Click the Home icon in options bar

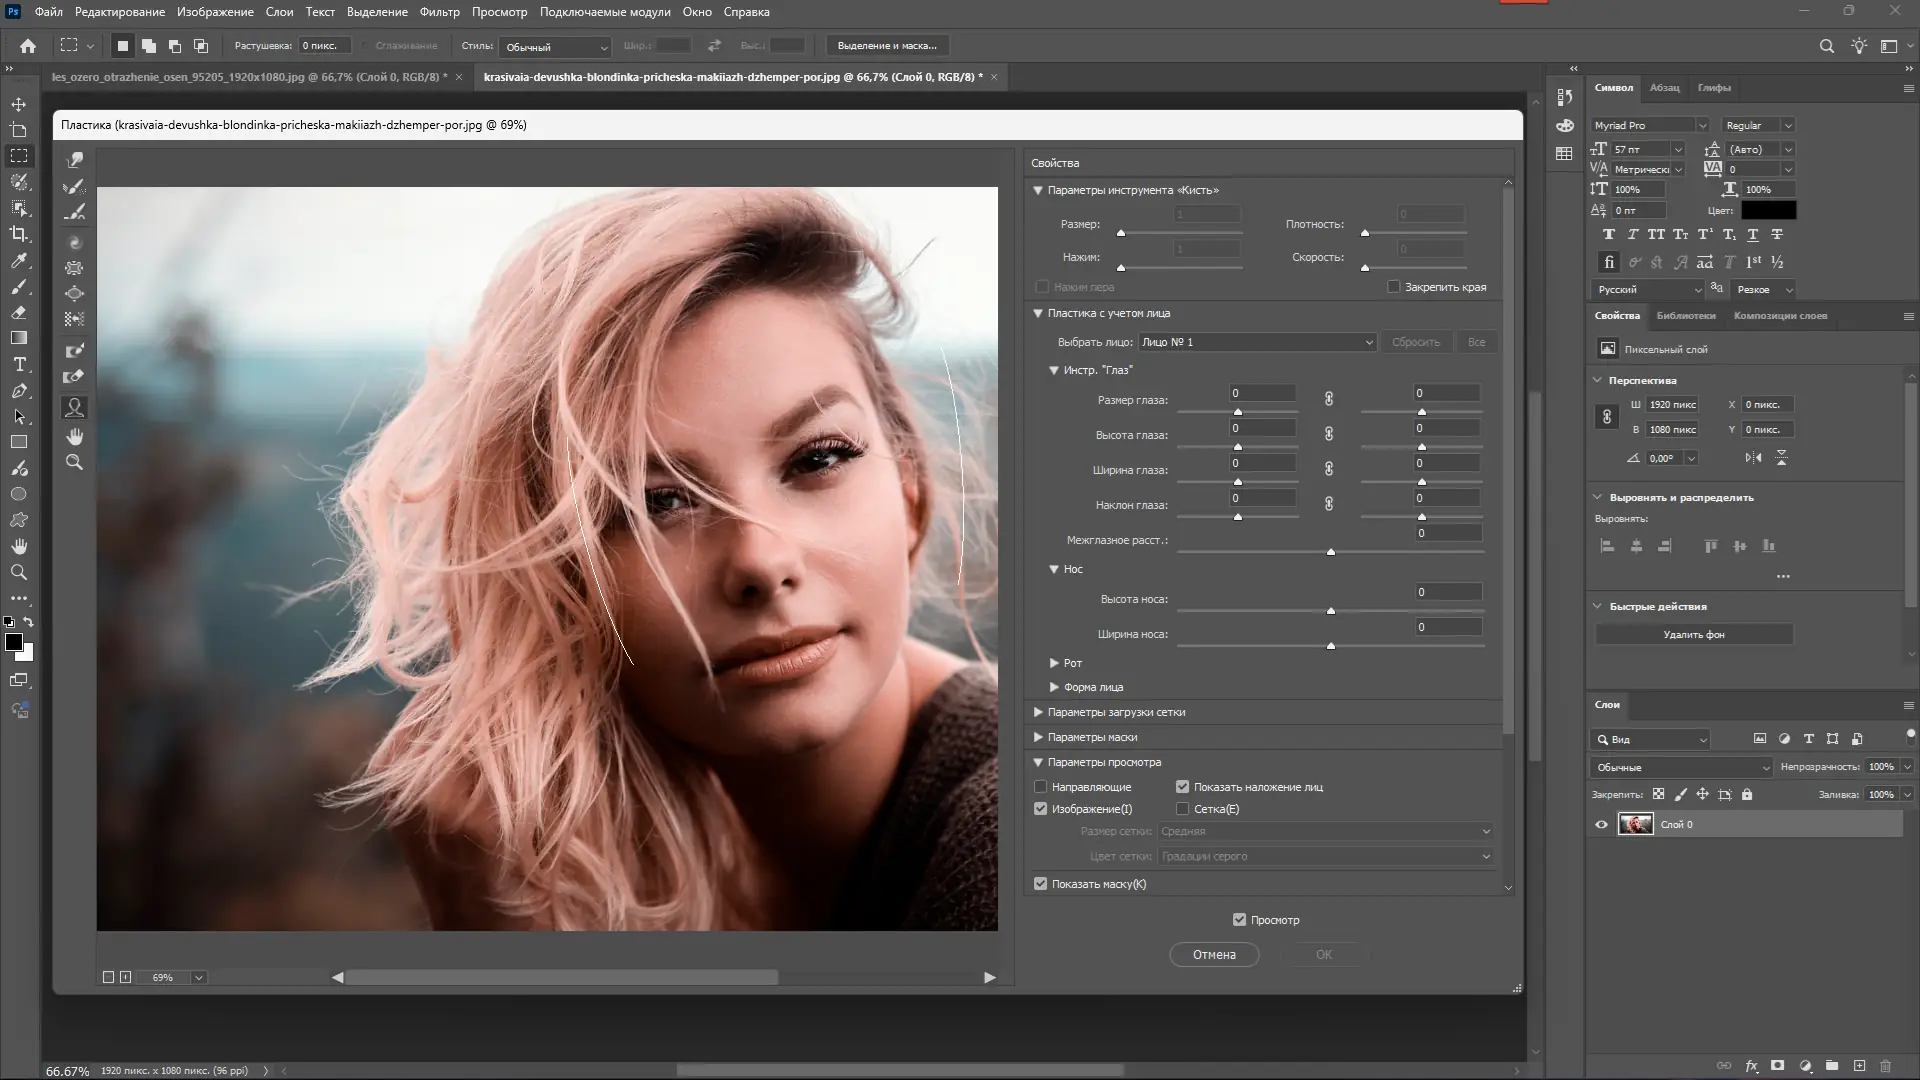point(28,46)
